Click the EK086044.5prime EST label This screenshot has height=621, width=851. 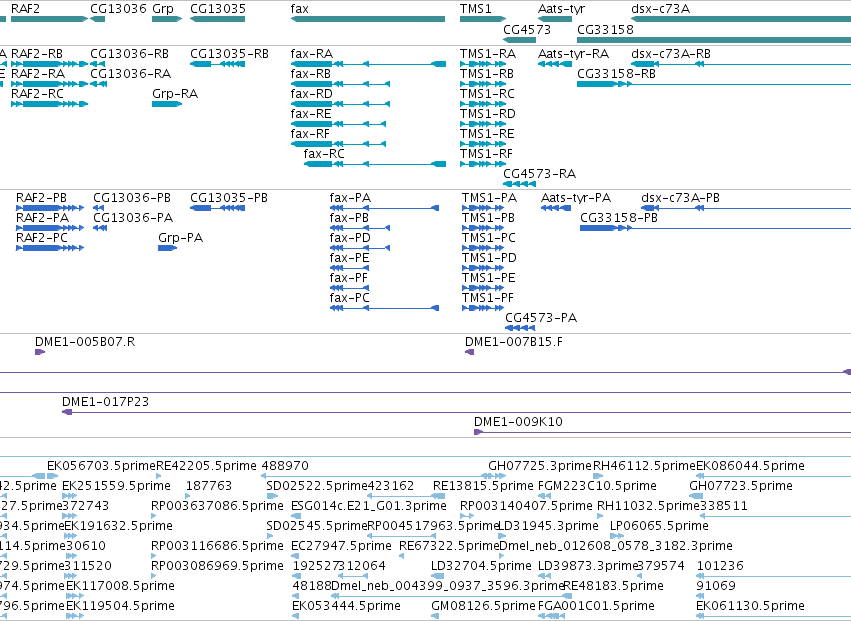750,466
